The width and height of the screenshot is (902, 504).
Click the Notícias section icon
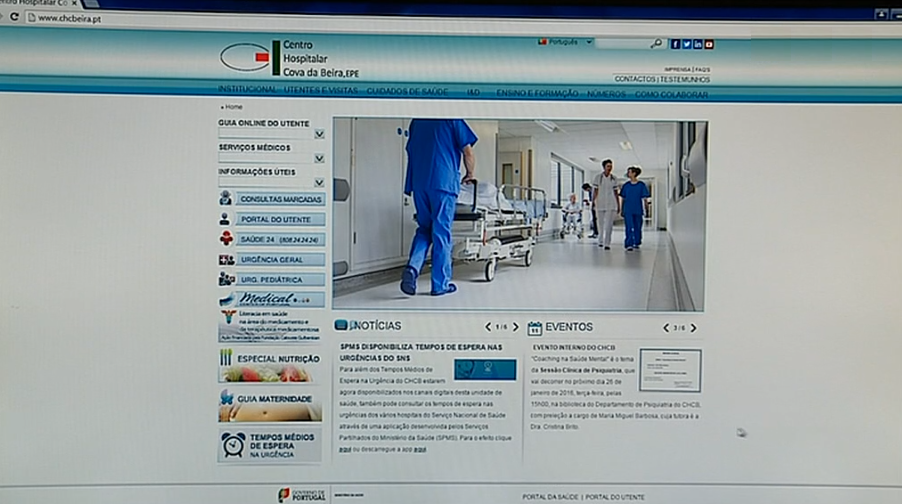(x=342, y=325)
